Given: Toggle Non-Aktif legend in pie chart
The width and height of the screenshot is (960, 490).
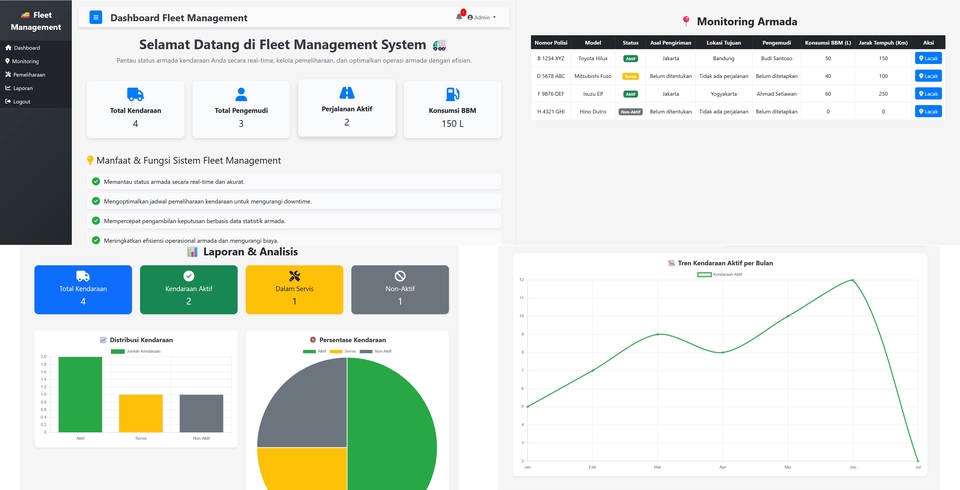Looking at the screenshot, I should [375, 352].
